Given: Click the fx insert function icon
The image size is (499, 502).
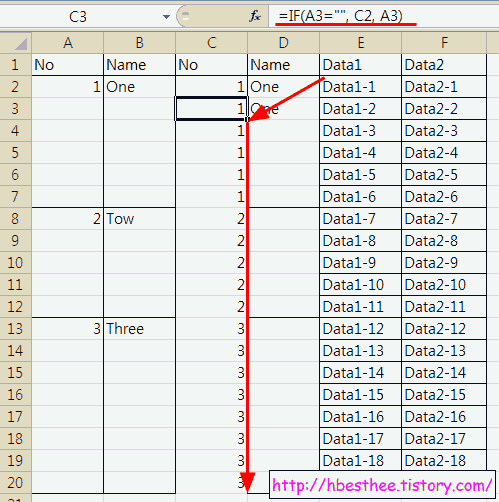Looking at the screenshot, I should coord(255,16).
